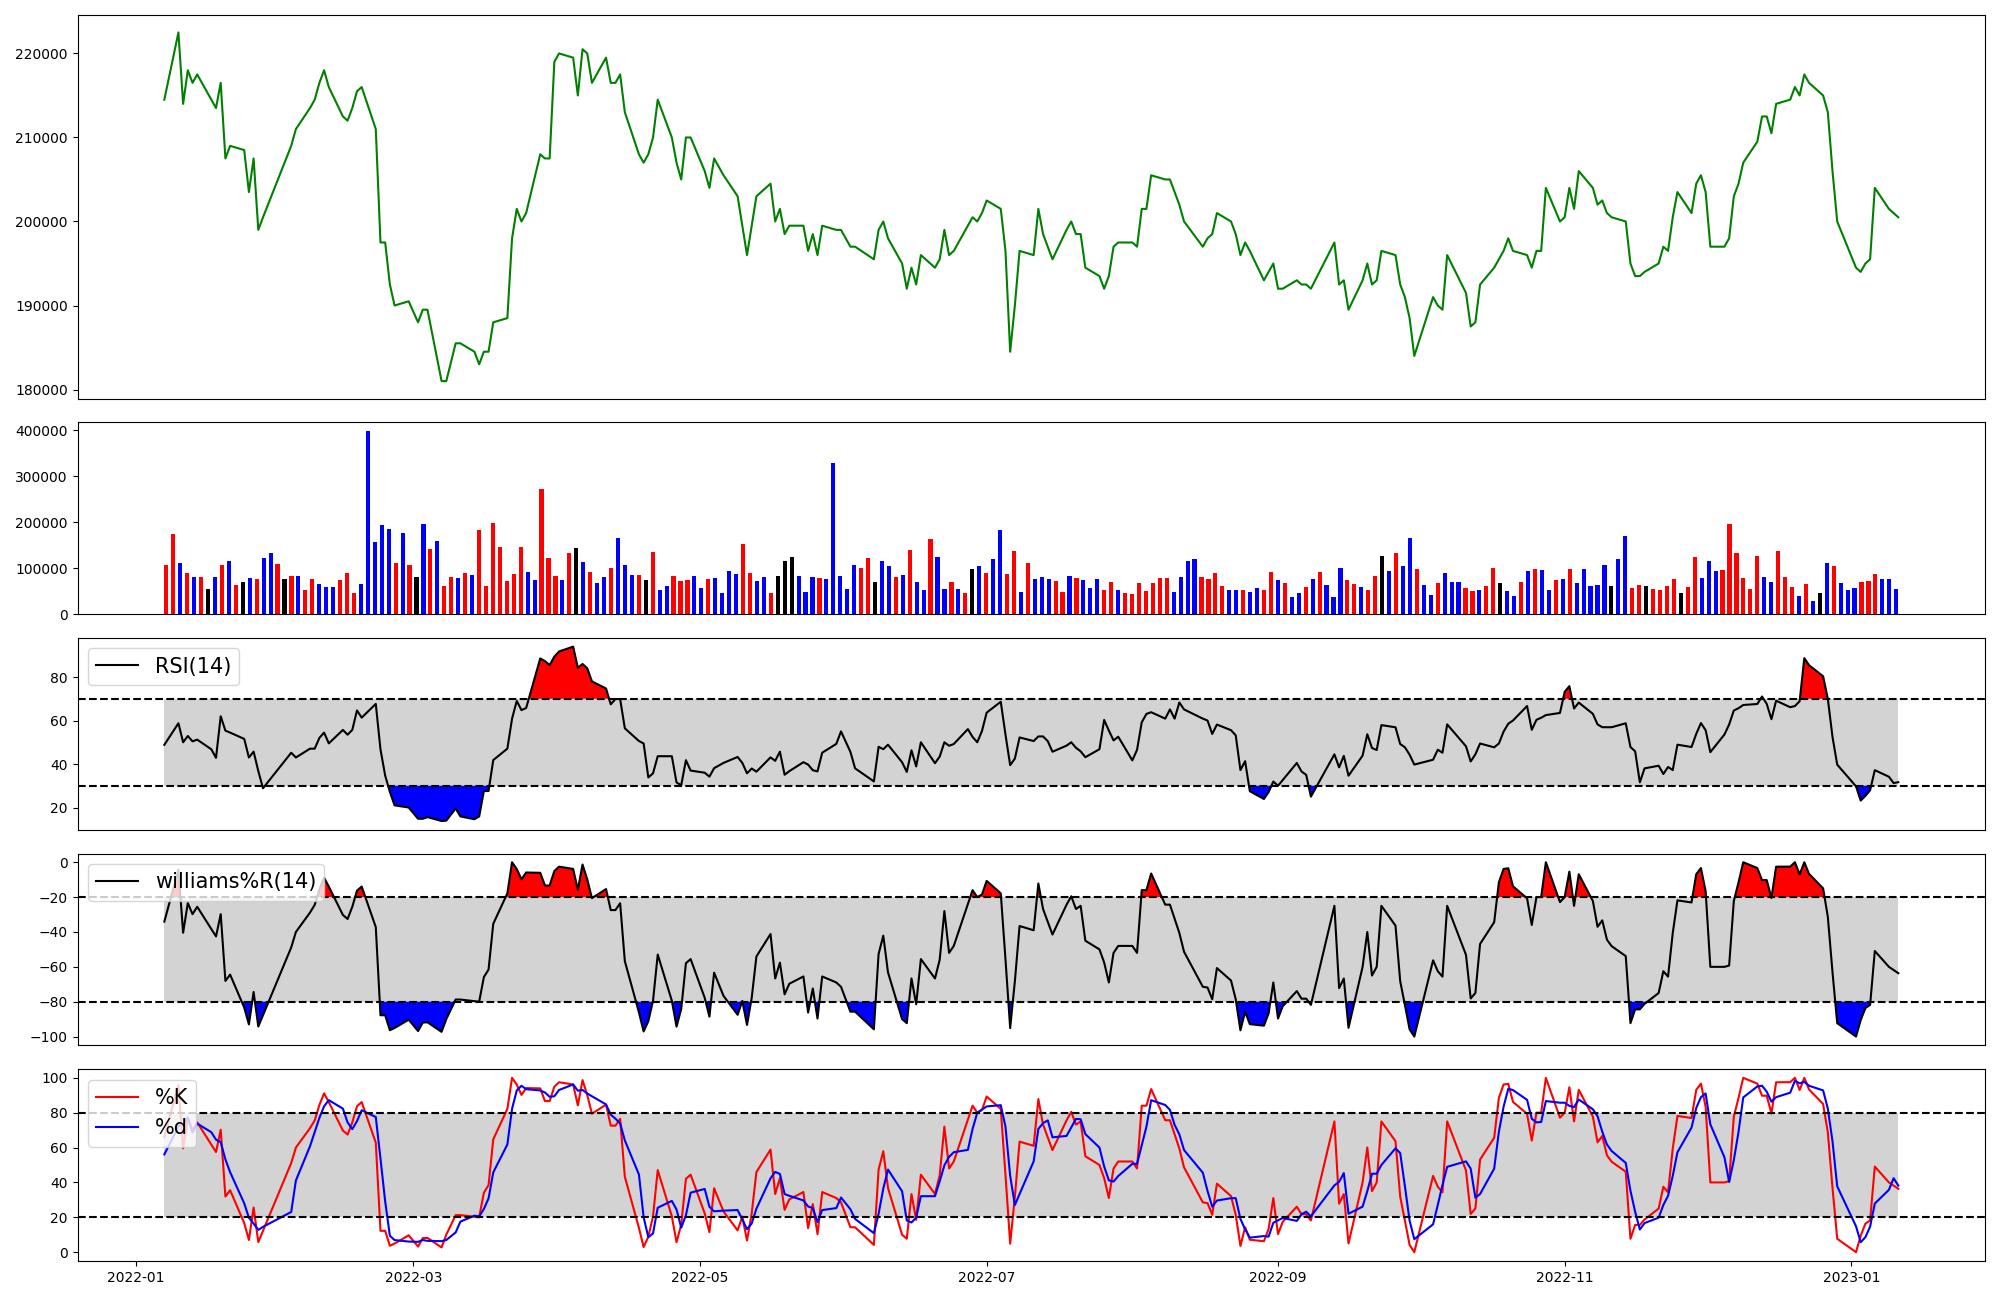Viewport: 2000px width, 1300px height.
Task: Click the 2022-07 x-axis date label
Action: 987,1277
